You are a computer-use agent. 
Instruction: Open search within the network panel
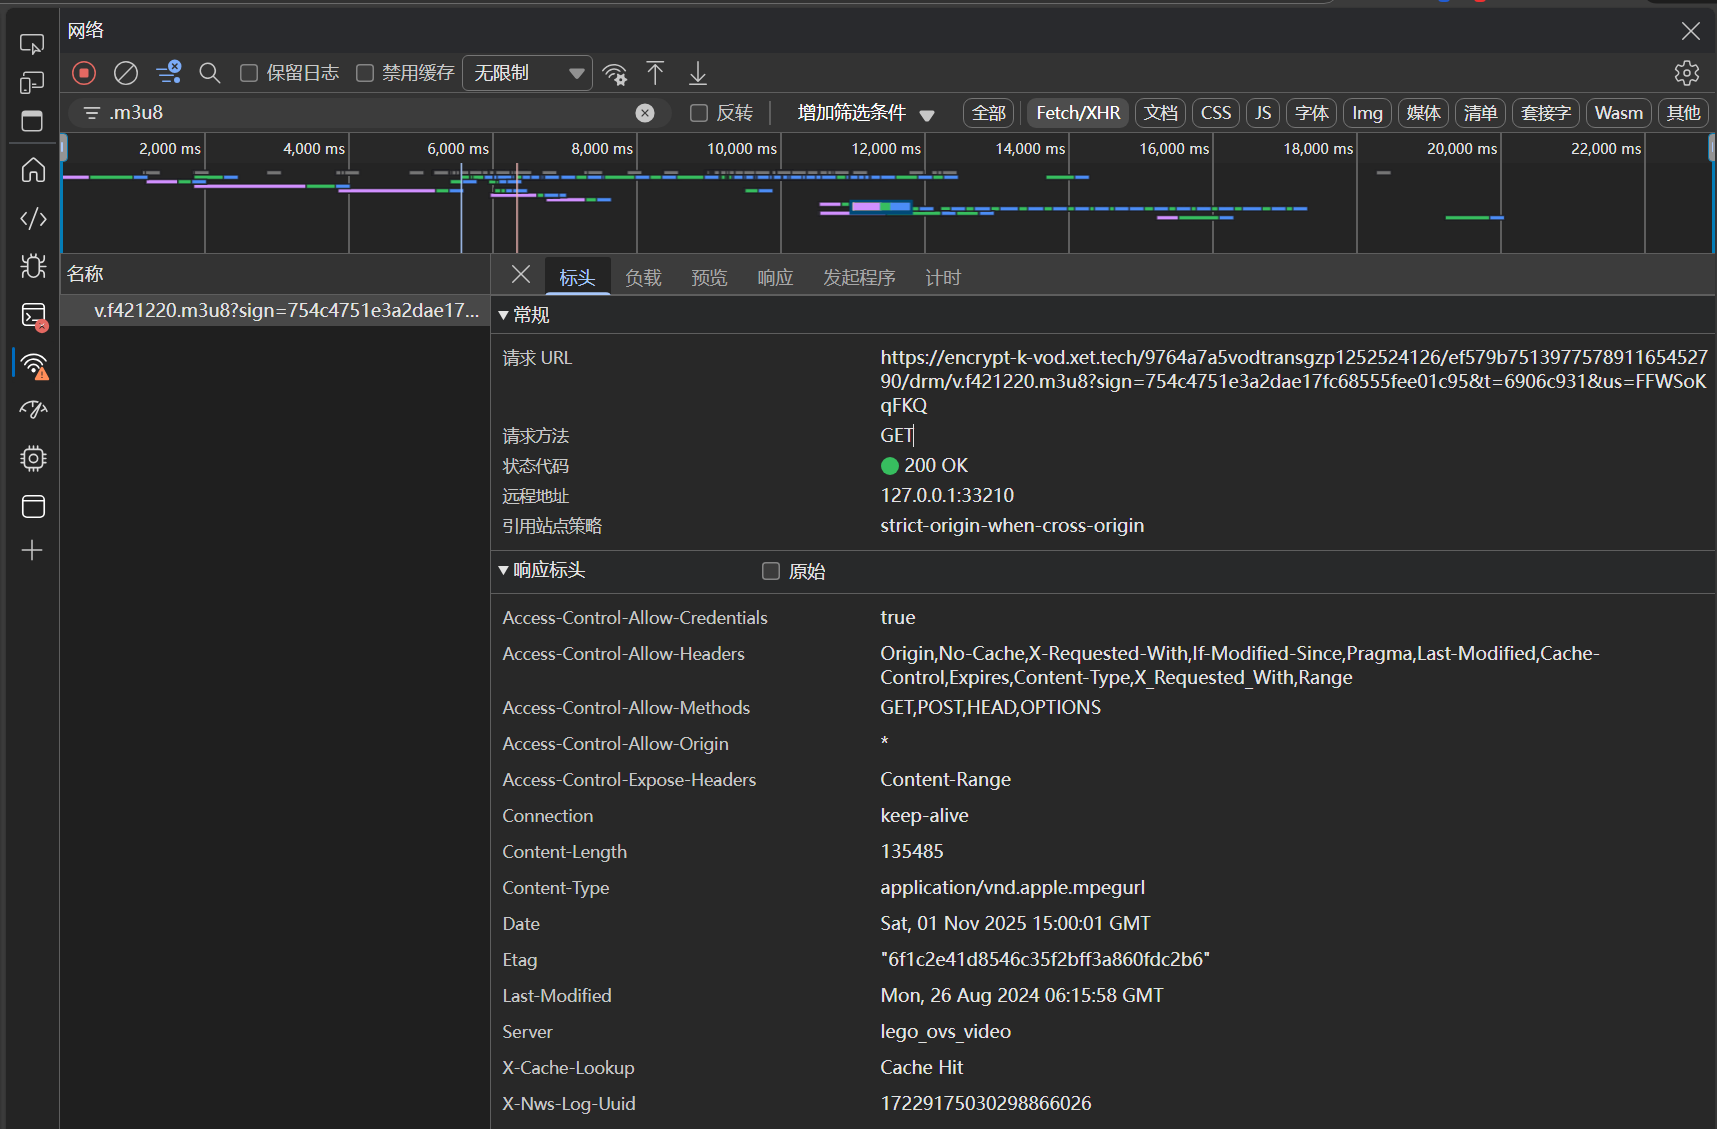point(209,73)
